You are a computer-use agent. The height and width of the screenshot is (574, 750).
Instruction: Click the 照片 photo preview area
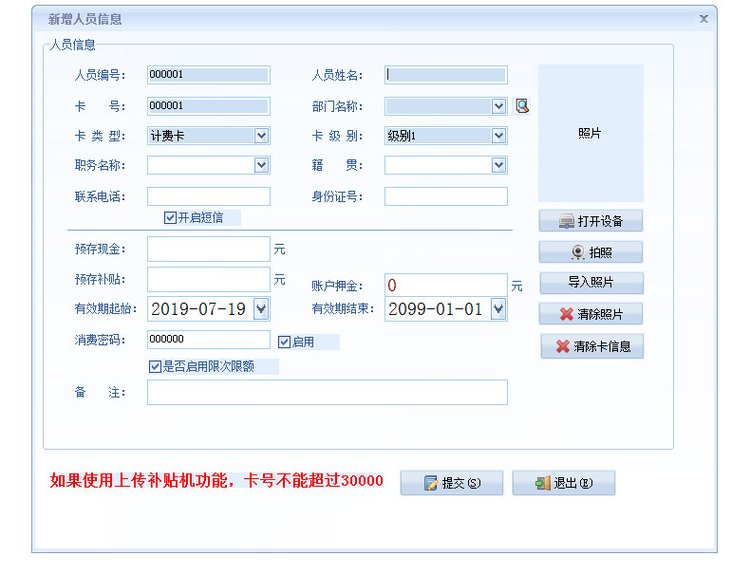[x=590, y=134]
